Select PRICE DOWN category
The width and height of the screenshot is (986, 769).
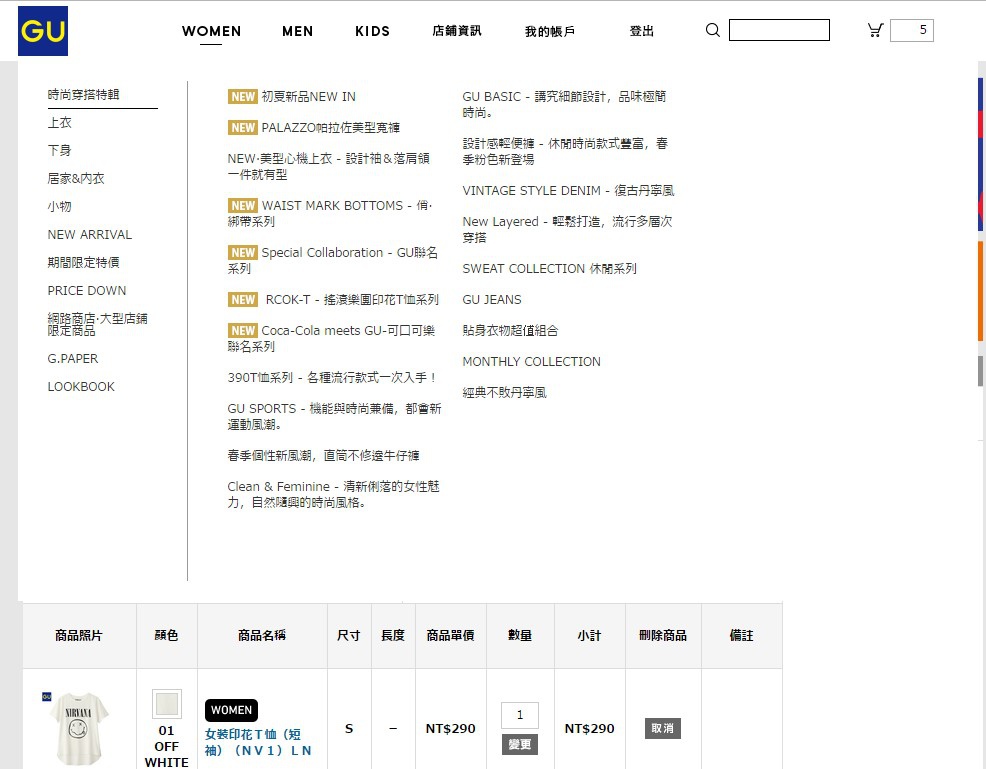click(x=87, y=290)
